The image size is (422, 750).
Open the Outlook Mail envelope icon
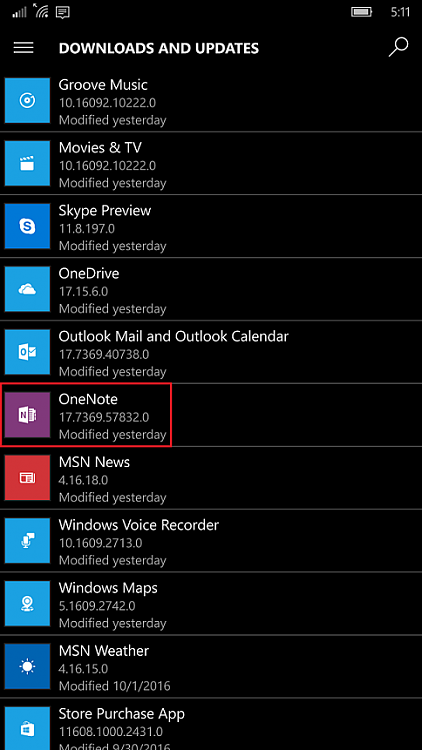tap(27, 353)
